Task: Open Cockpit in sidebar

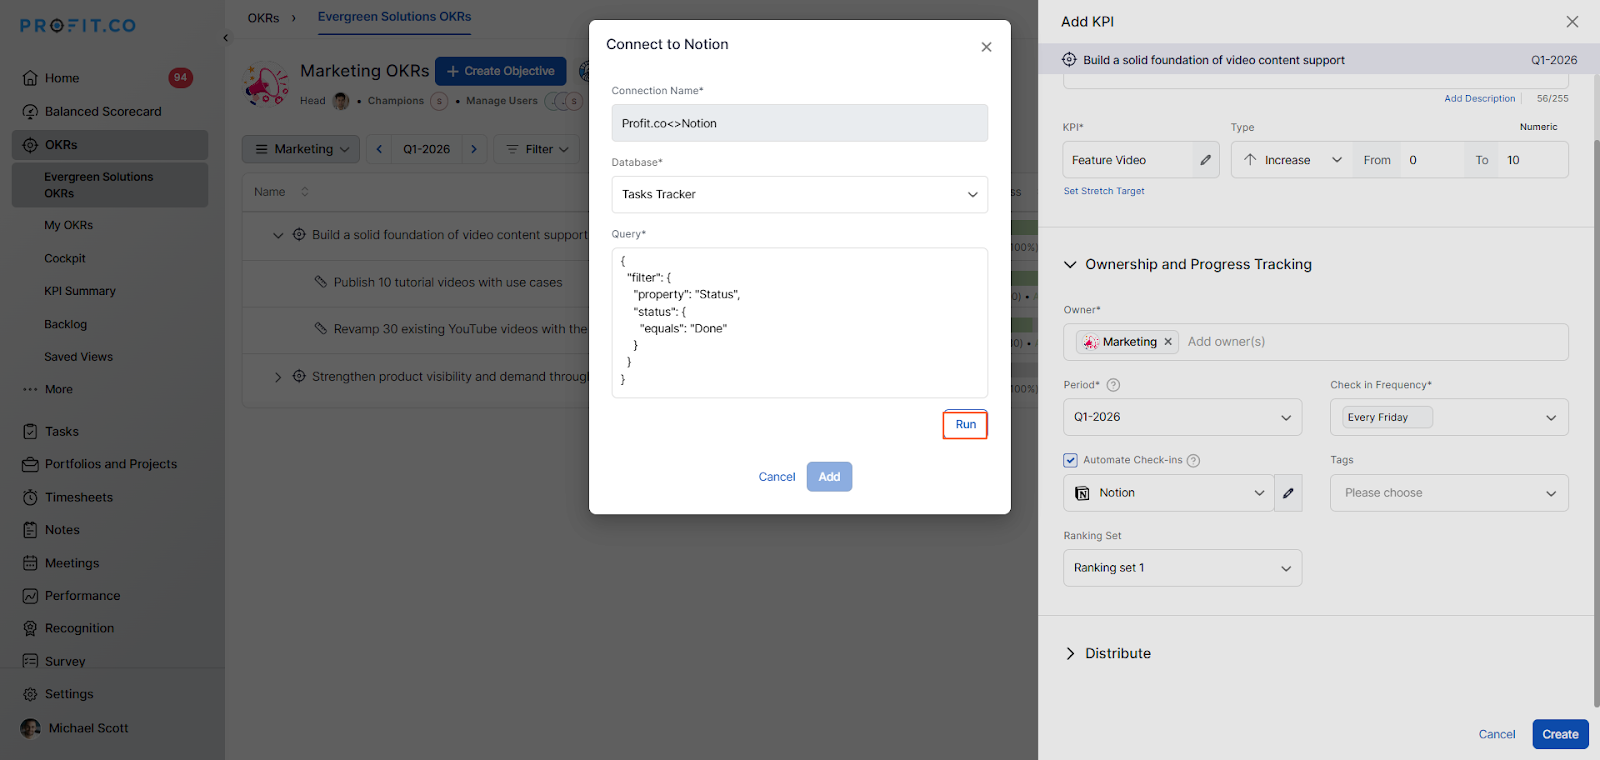Action: tap(65, 259)
